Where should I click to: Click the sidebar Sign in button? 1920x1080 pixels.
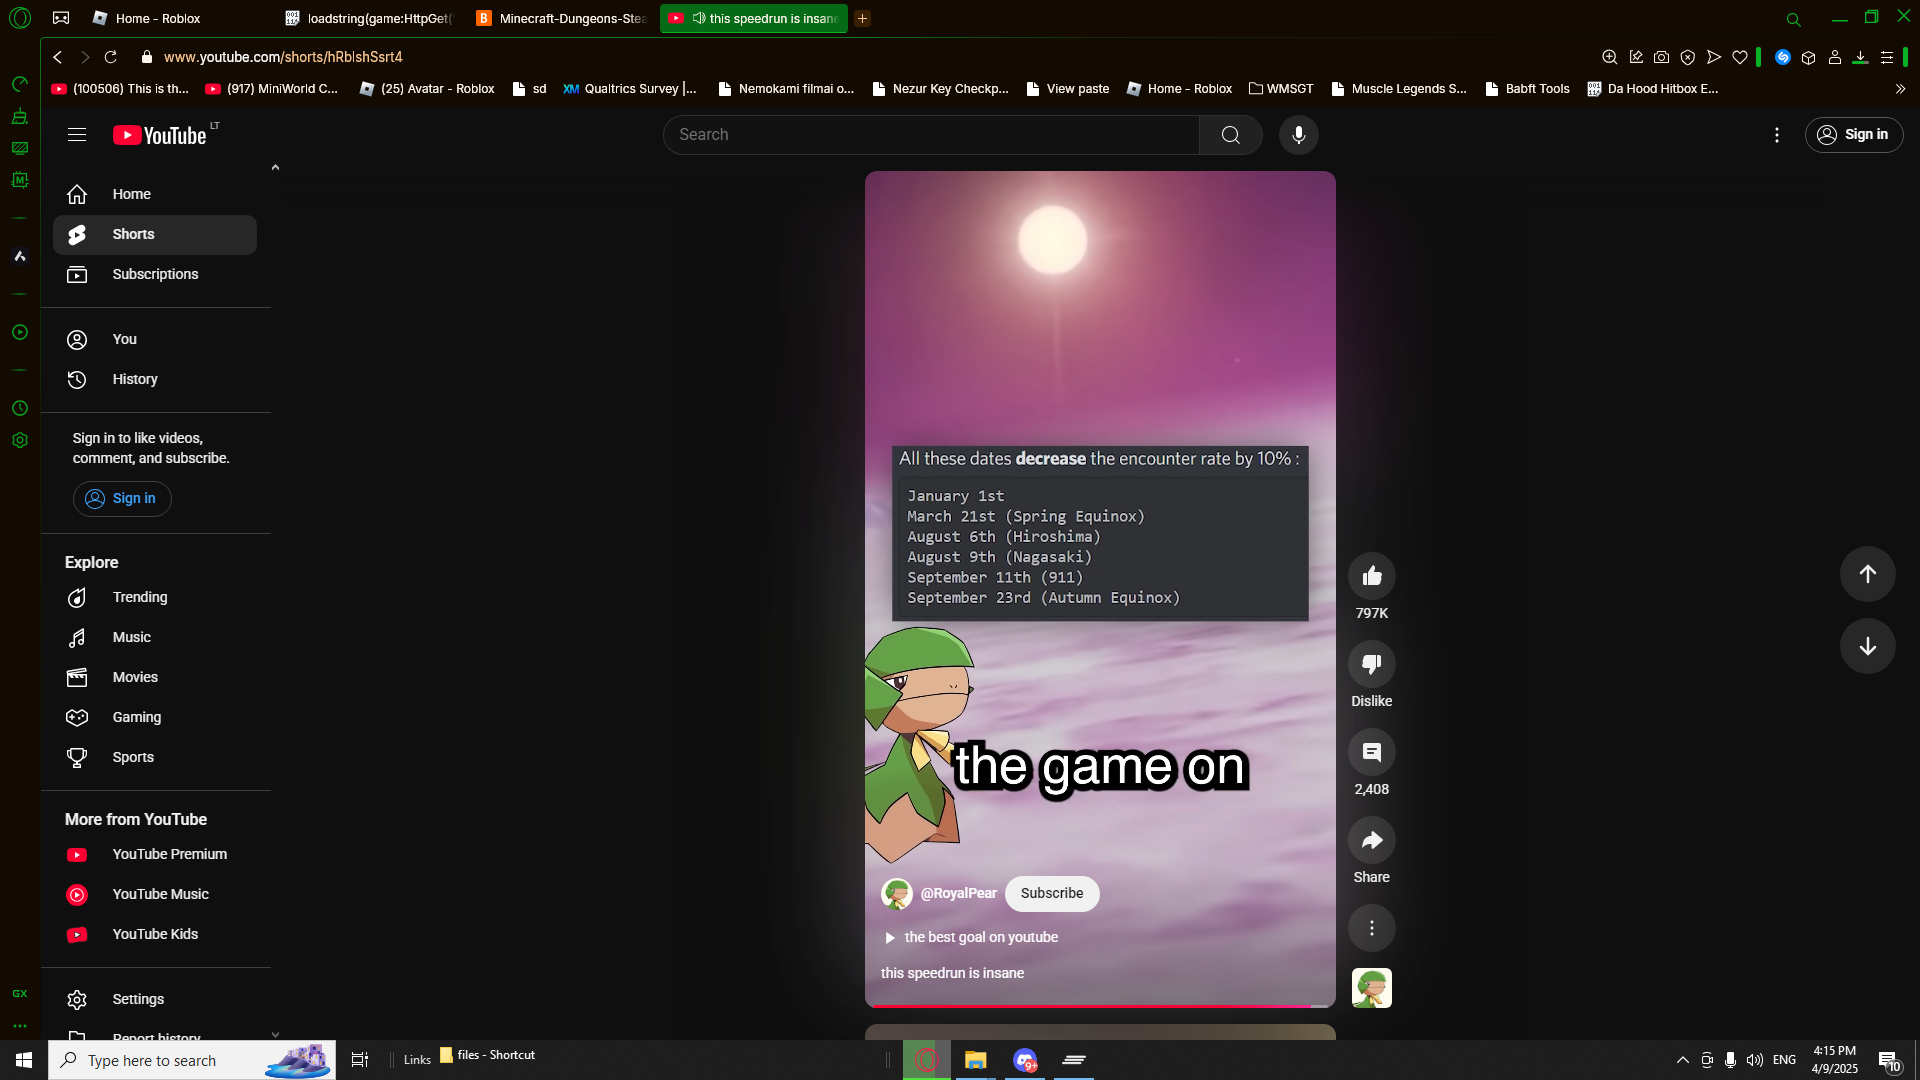tap(122, 498)
